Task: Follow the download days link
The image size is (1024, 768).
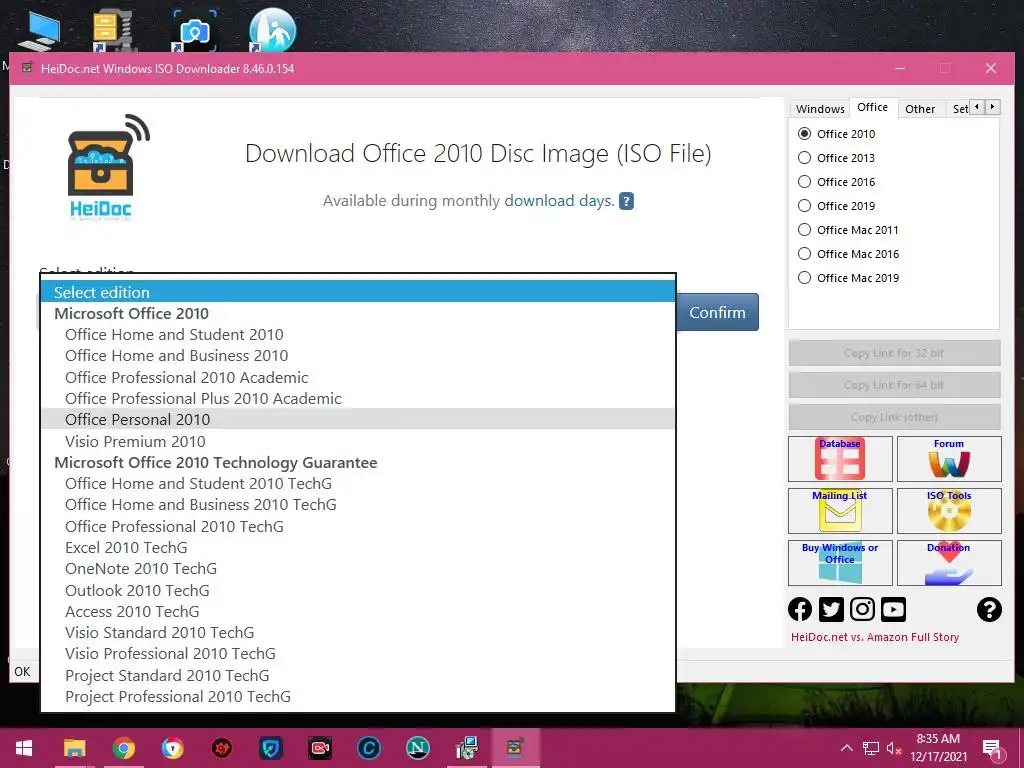Action: (559, 200)
